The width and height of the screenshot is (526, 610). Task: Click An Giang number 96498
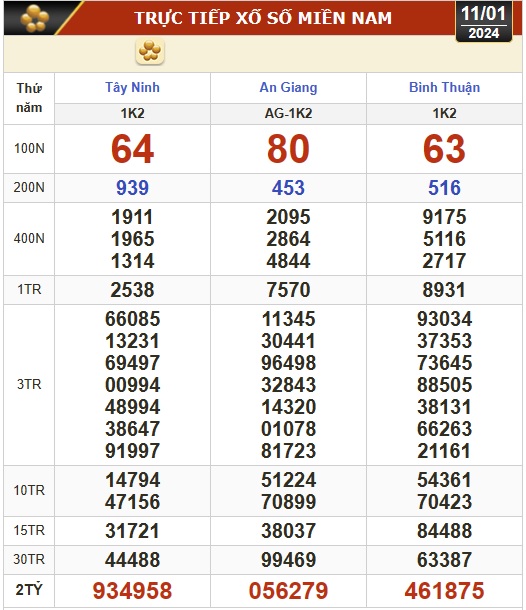coord(288,363)
